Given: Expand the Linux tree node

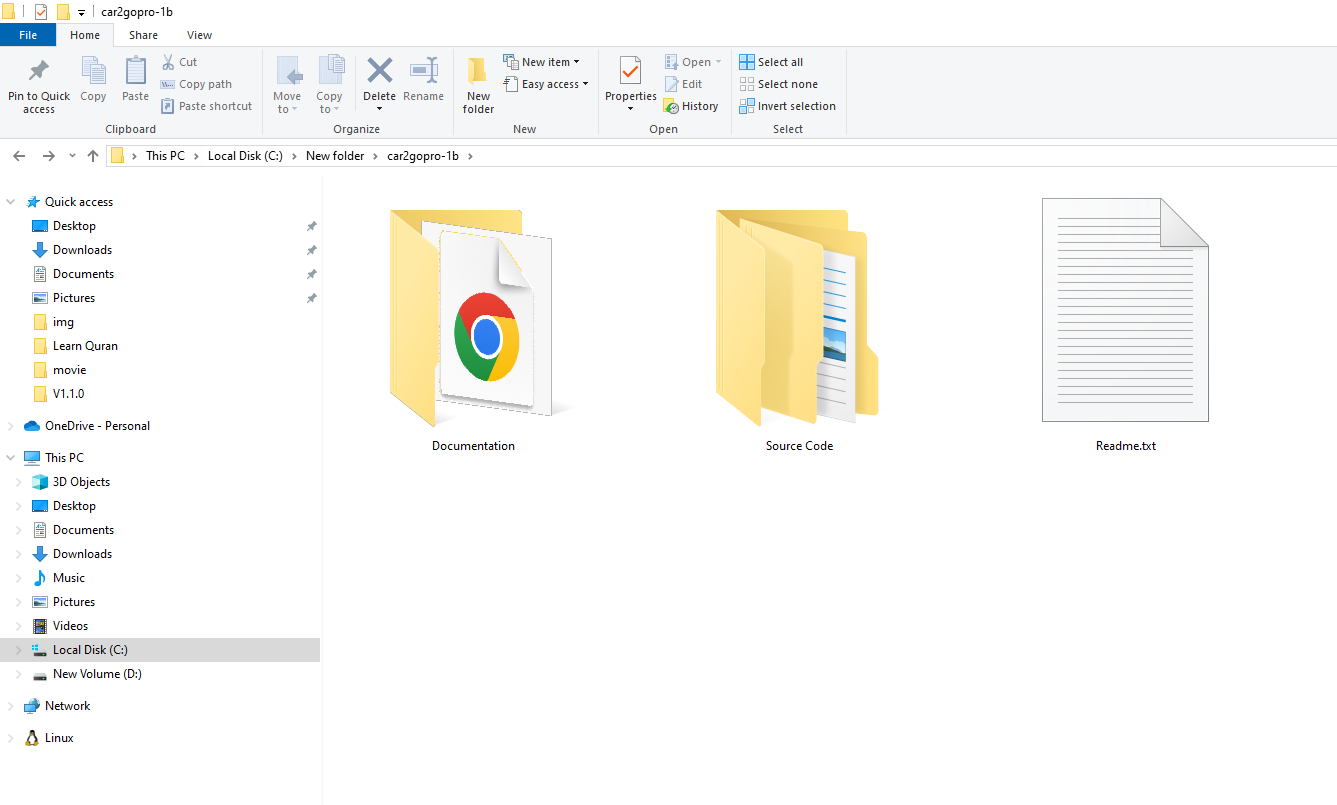Looking at the screenshot, I should (x=11, y=738).
